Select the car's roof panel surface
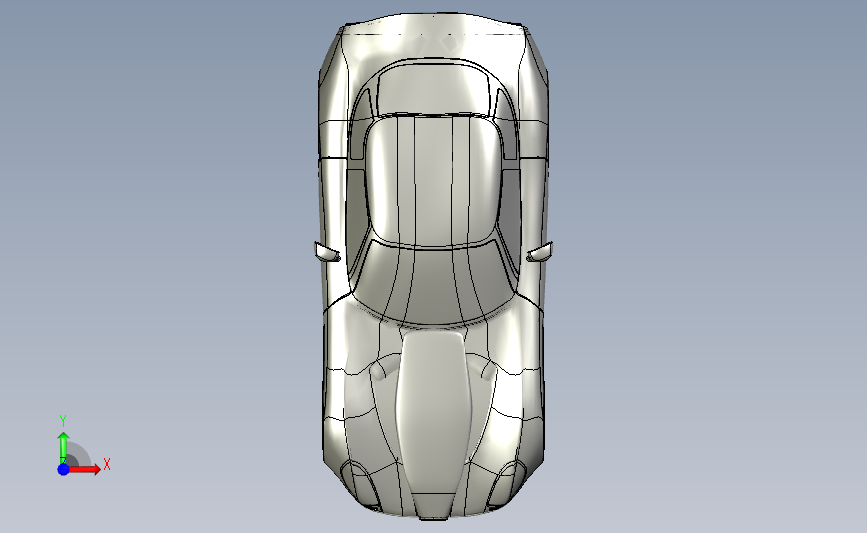 [433, 180]
